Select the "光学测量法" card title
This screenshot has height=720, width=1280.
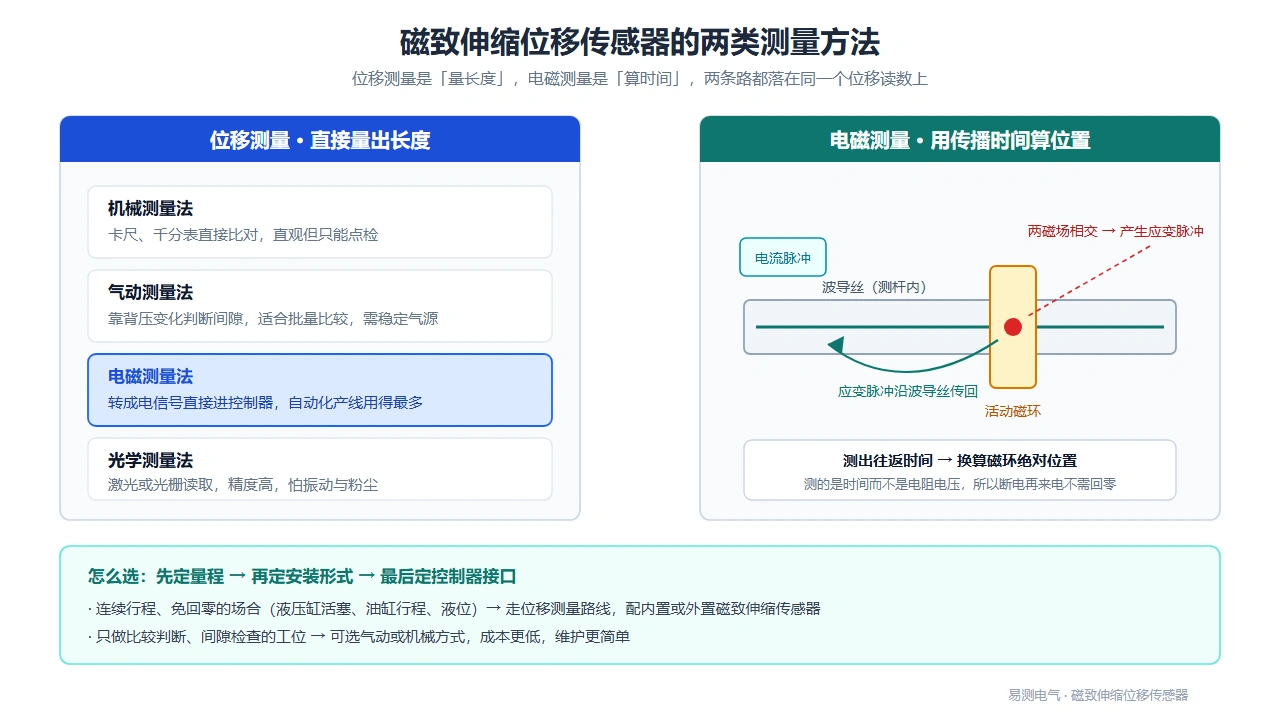[x=150, y=461]
